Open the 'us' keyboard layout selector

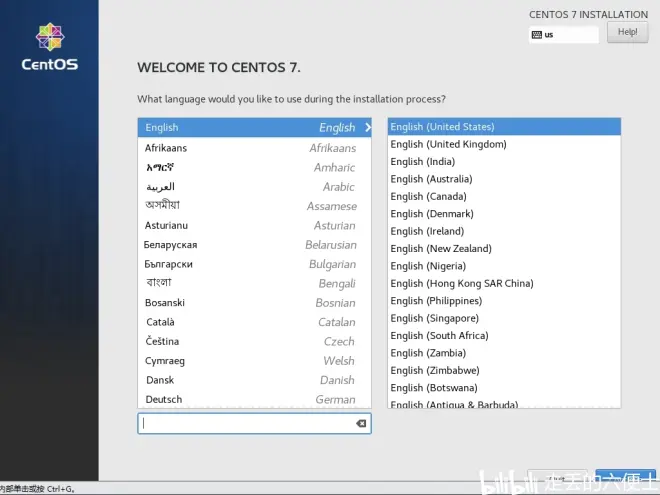(x=564, y=35)
